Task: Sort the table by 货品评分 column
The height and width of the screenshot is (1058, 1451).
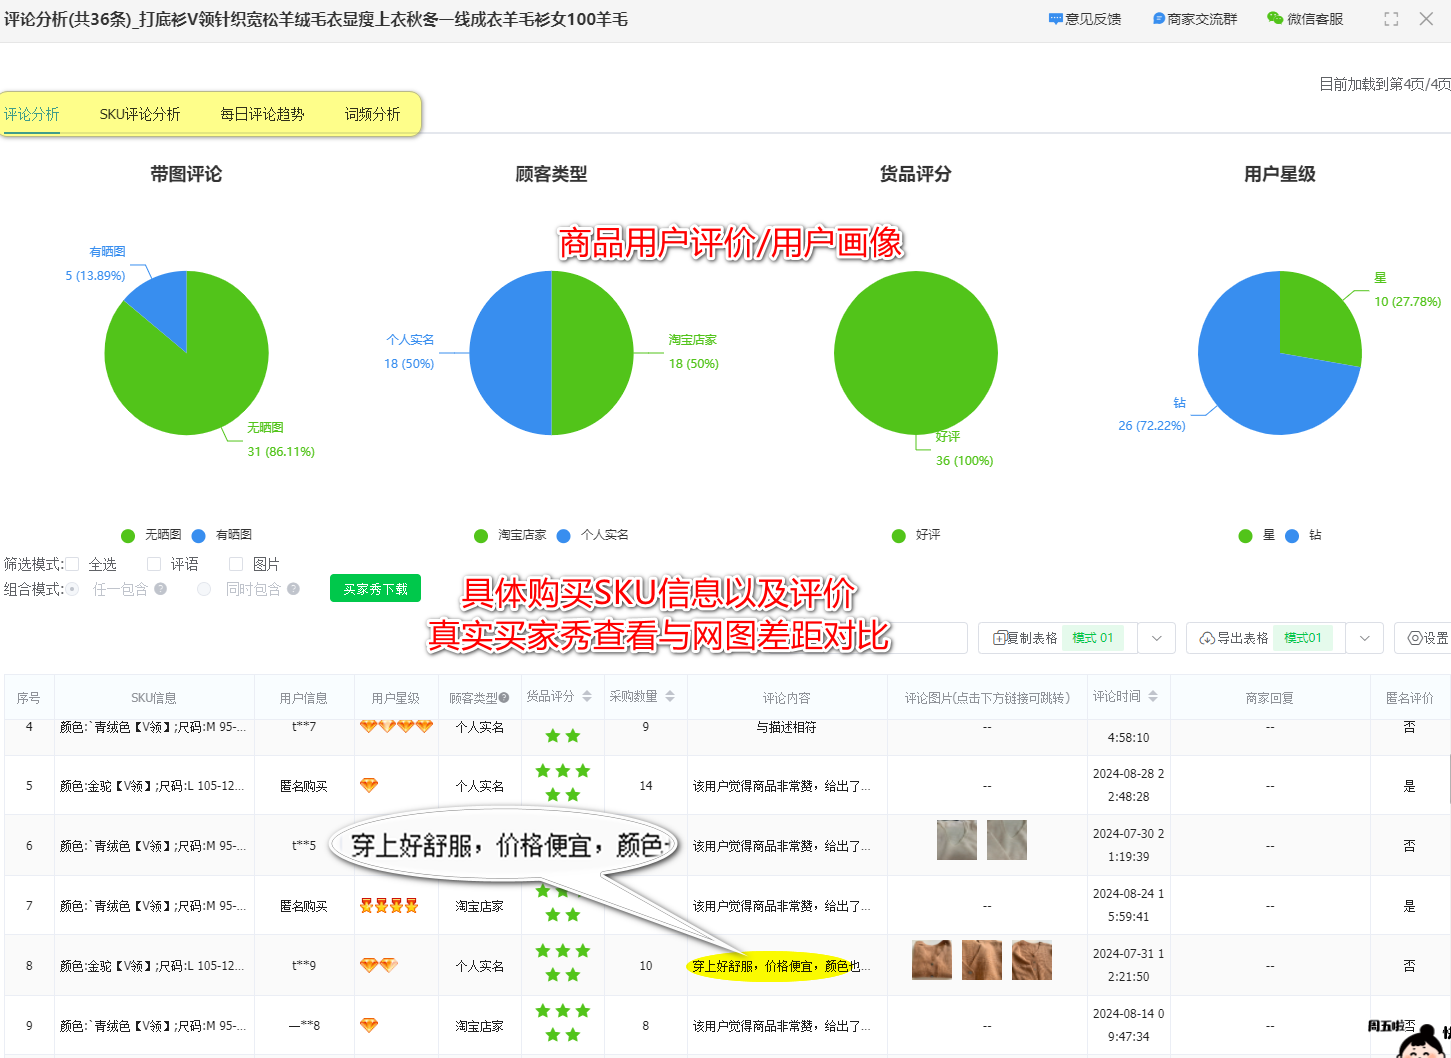Action: (x=586, y=697)
